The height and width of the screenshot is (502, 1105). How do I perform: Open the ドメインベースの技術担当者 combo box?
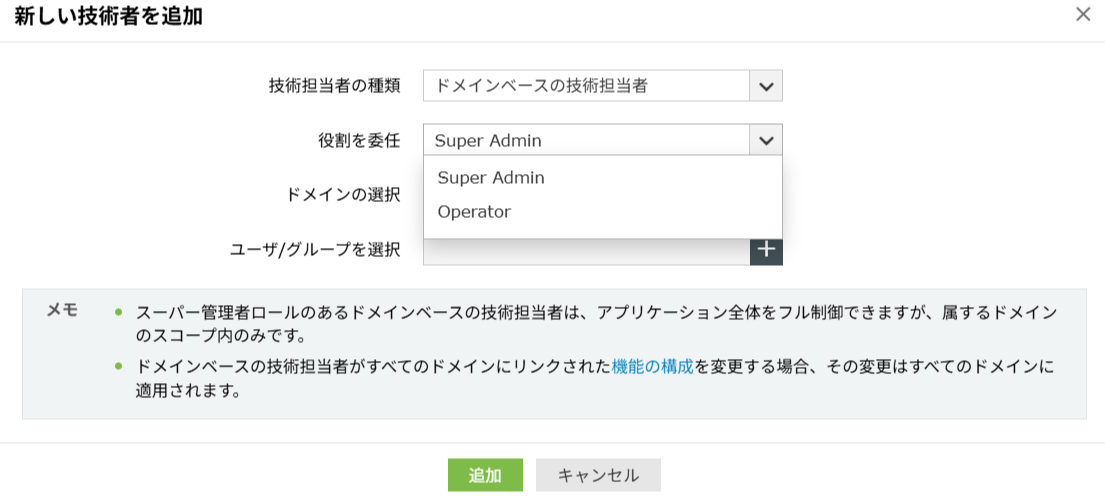(x=587, y=86)
